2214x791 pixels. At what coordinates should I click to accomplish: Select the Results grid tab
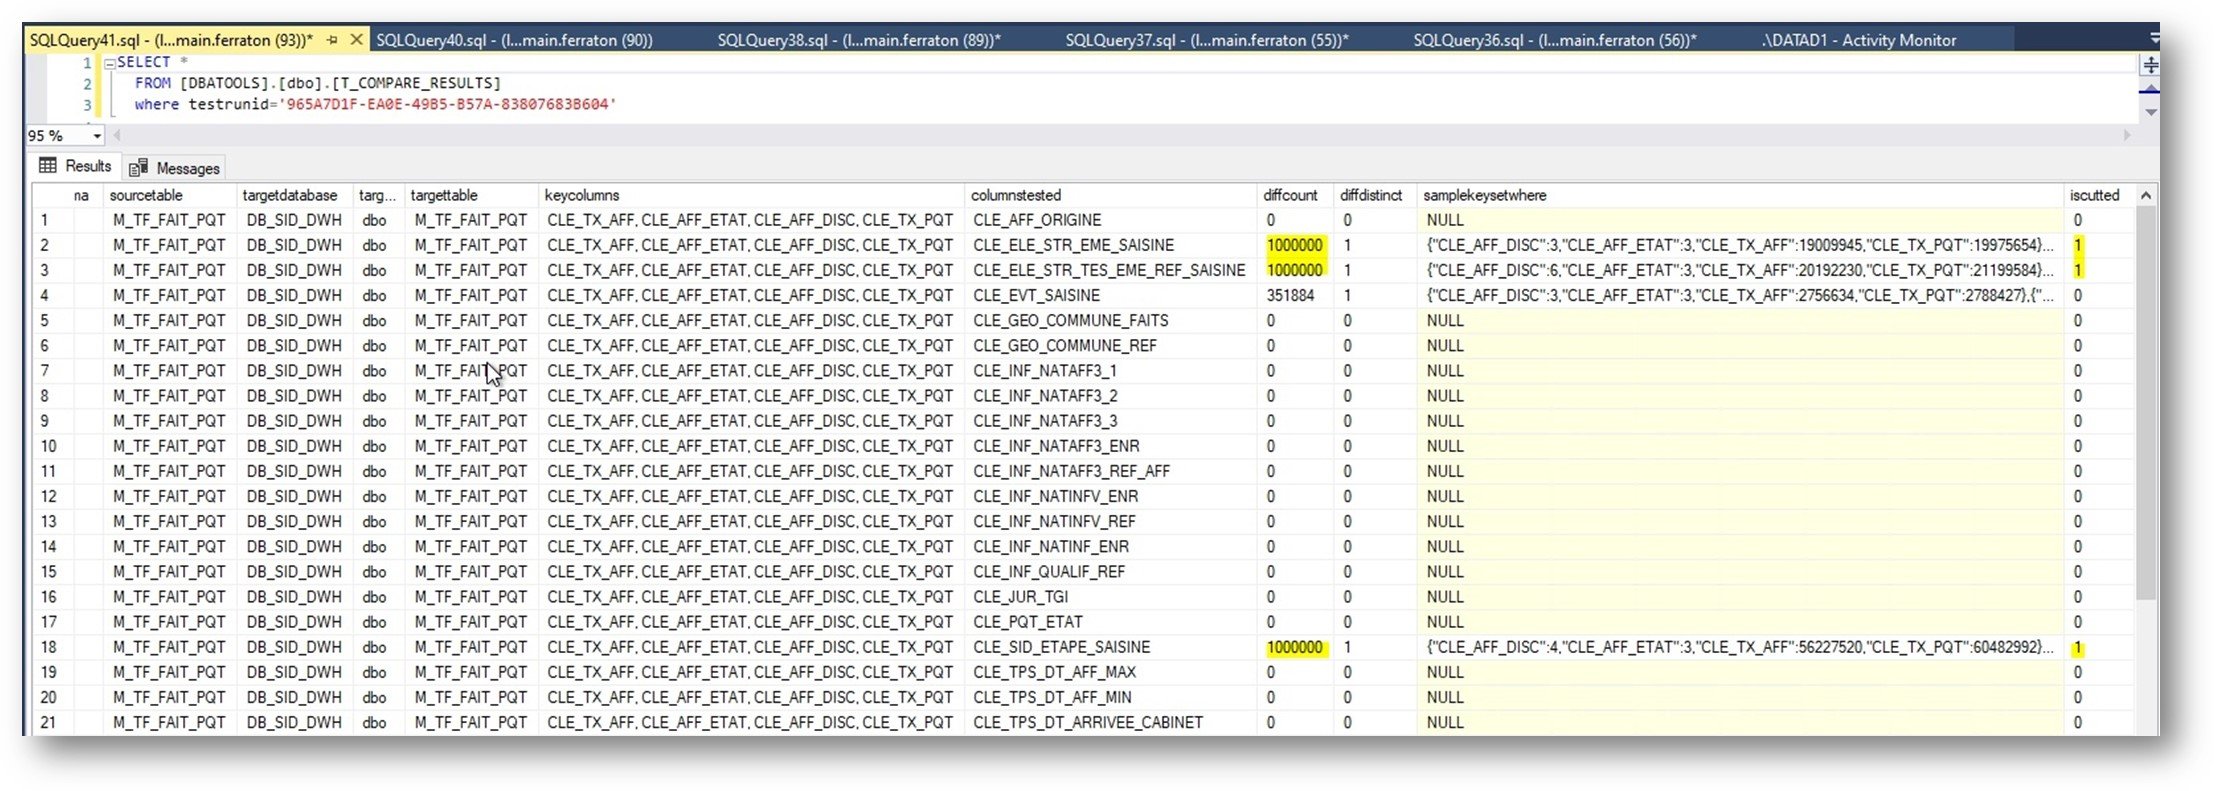[x=75, y=166]
